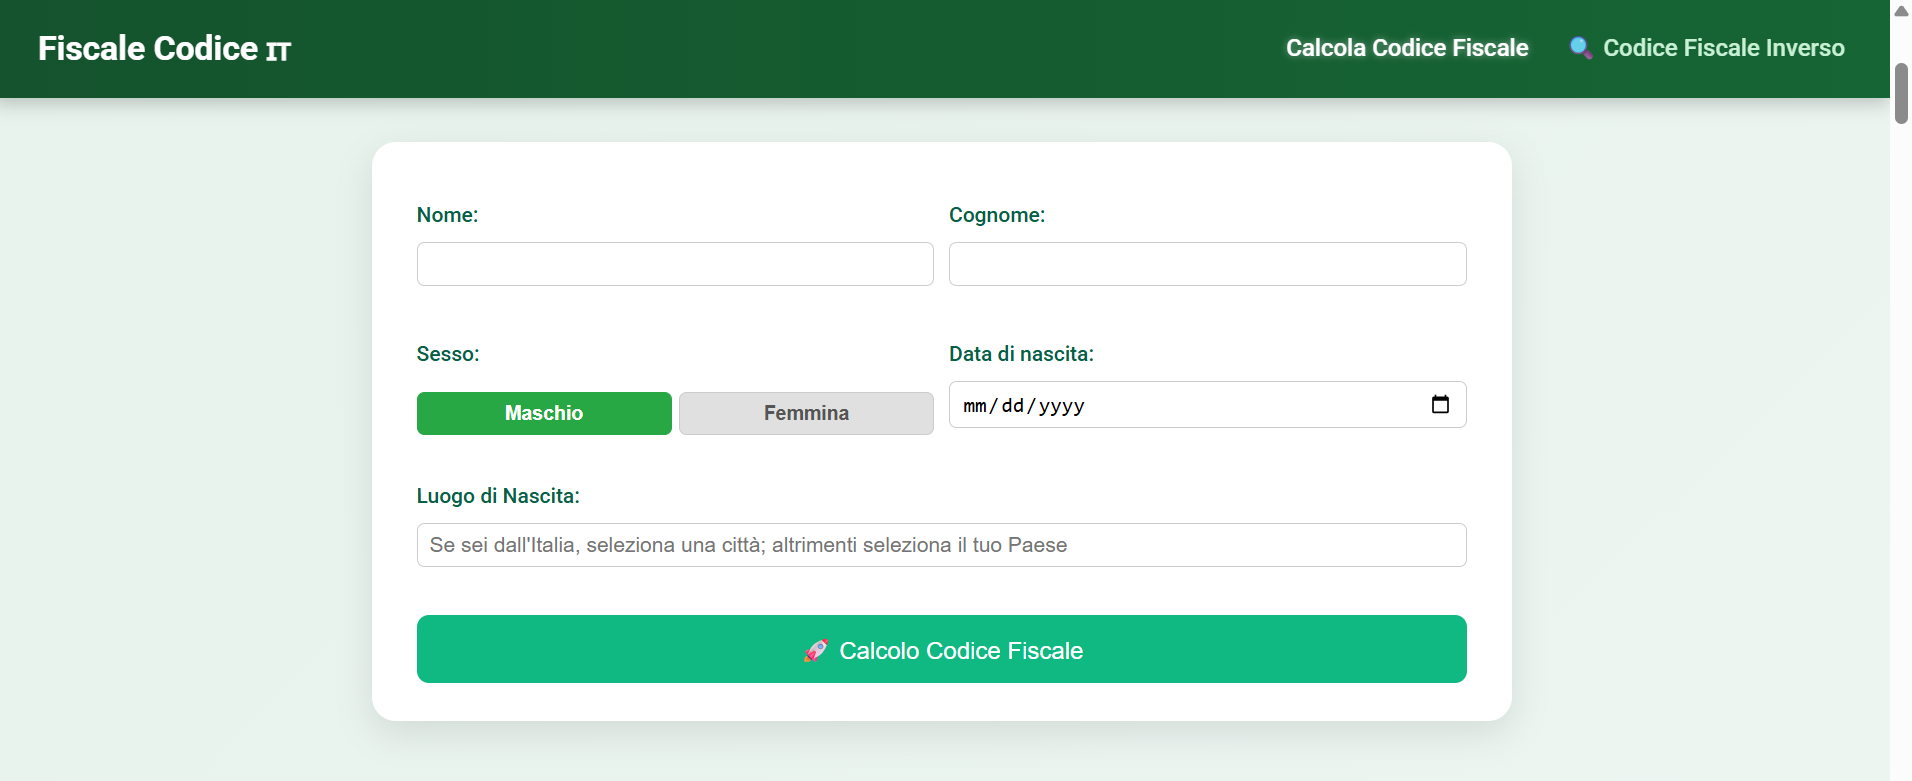Click the rocket icon on submit button

click(x=816, y=651)
